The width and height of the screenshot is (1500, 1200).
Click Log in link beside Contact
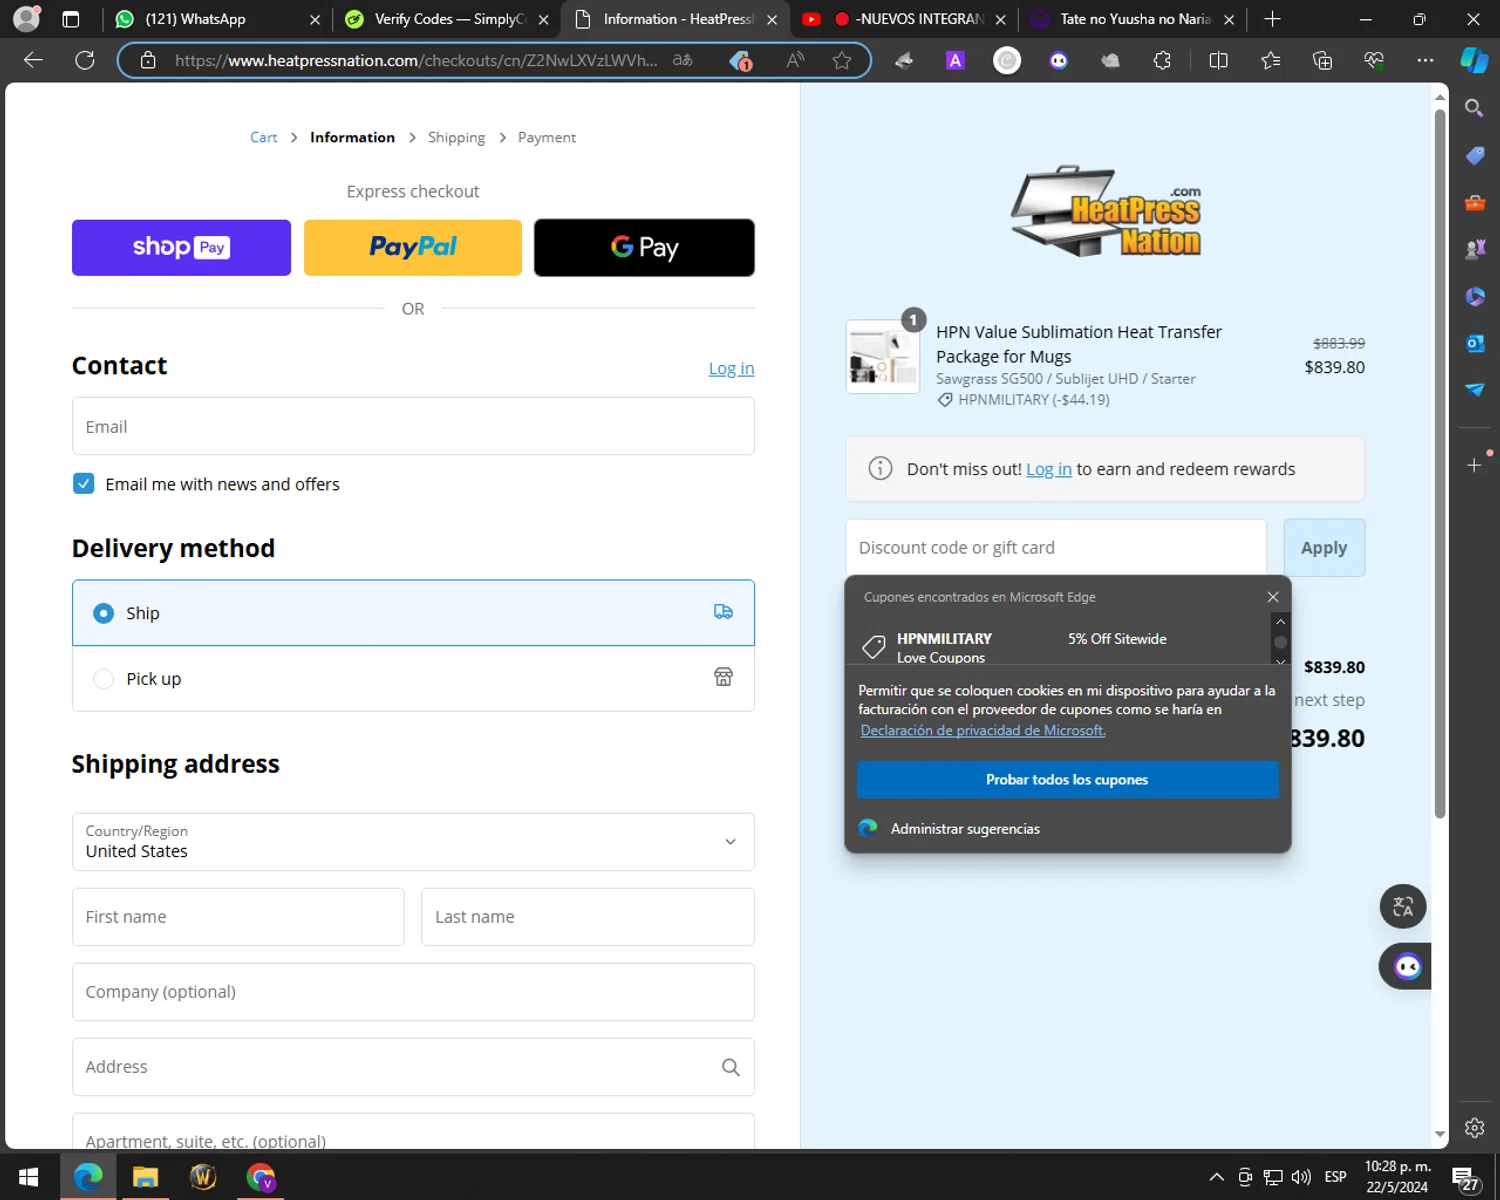pos(731,368)
